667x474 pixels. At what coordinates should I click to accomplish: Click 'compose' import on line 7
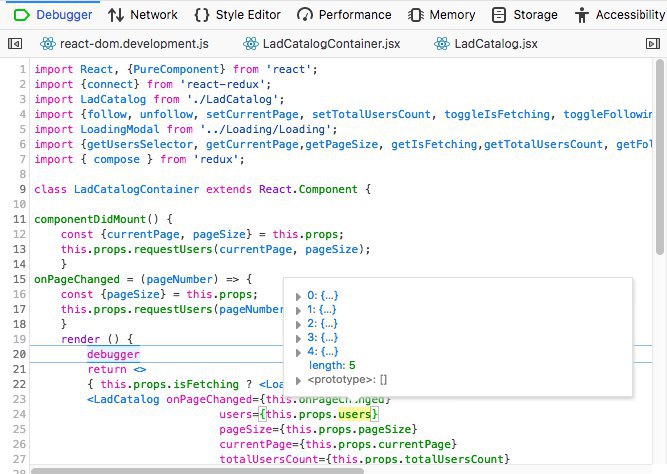pos(117,160)
